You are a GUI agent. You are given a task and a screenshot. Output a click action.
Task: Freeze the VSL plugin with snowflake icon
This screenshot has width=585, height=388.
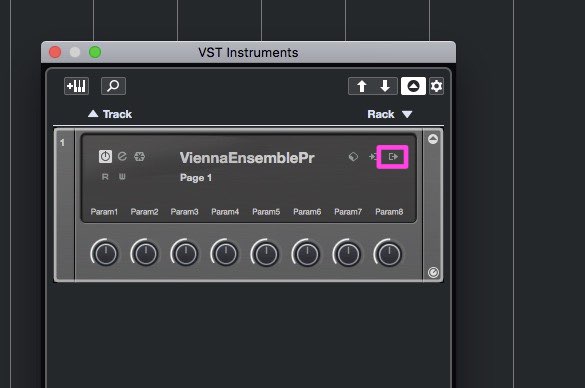140,156
